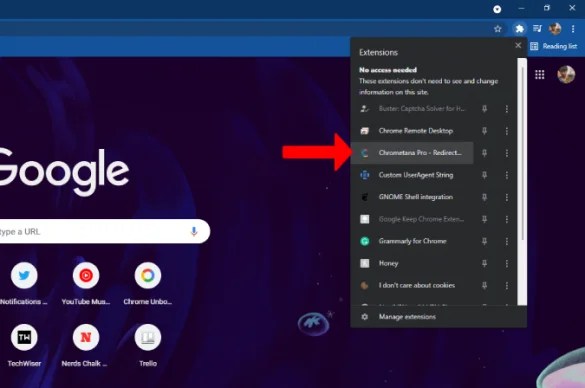Open the media control playlist icon
The height and width of the screenshot is (388, 585).
pos(537,29)
